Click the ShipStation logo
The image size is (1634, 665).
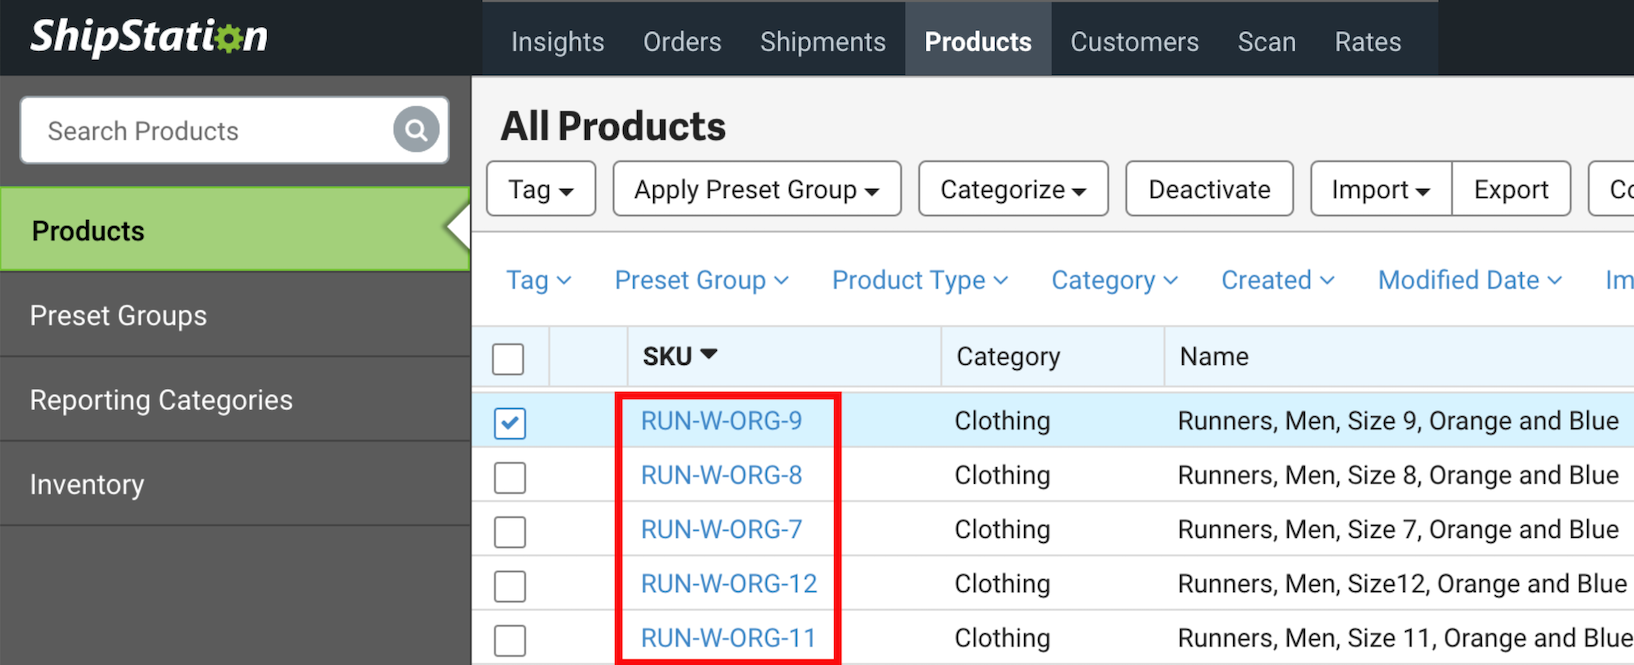[149, 37]
